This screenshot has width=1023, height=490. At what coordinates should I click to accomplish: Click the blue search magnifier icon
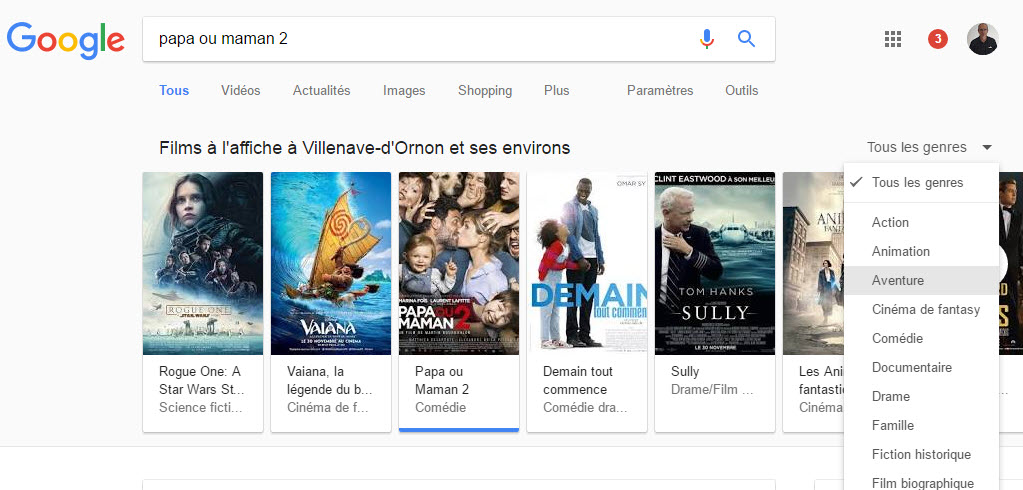pos(746,39)
